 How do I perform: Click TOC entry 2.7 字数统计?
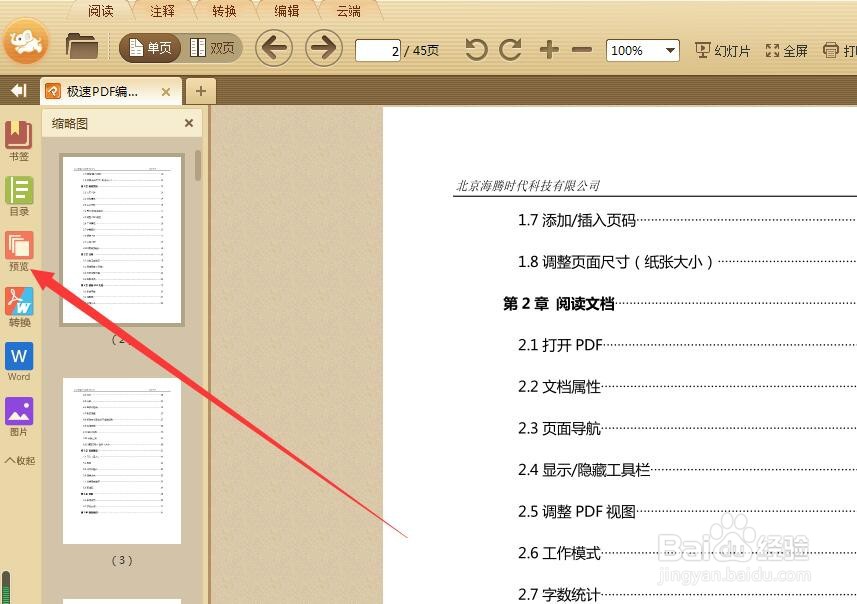(559, 594)
